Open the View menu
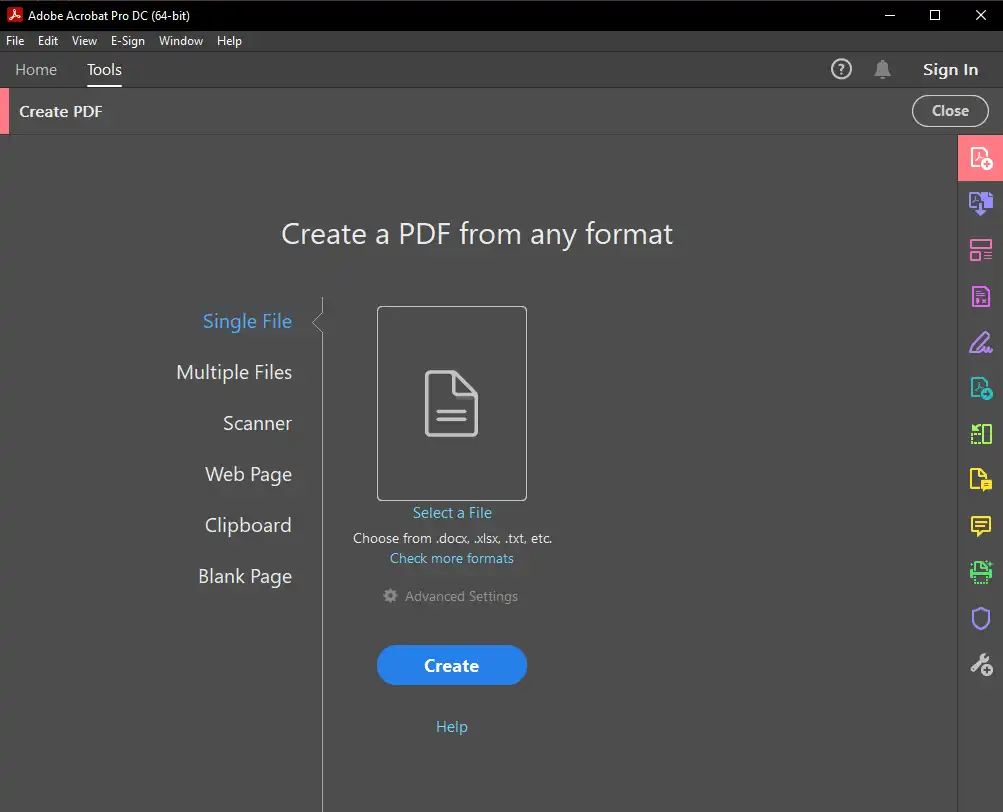 coord(84,41)
